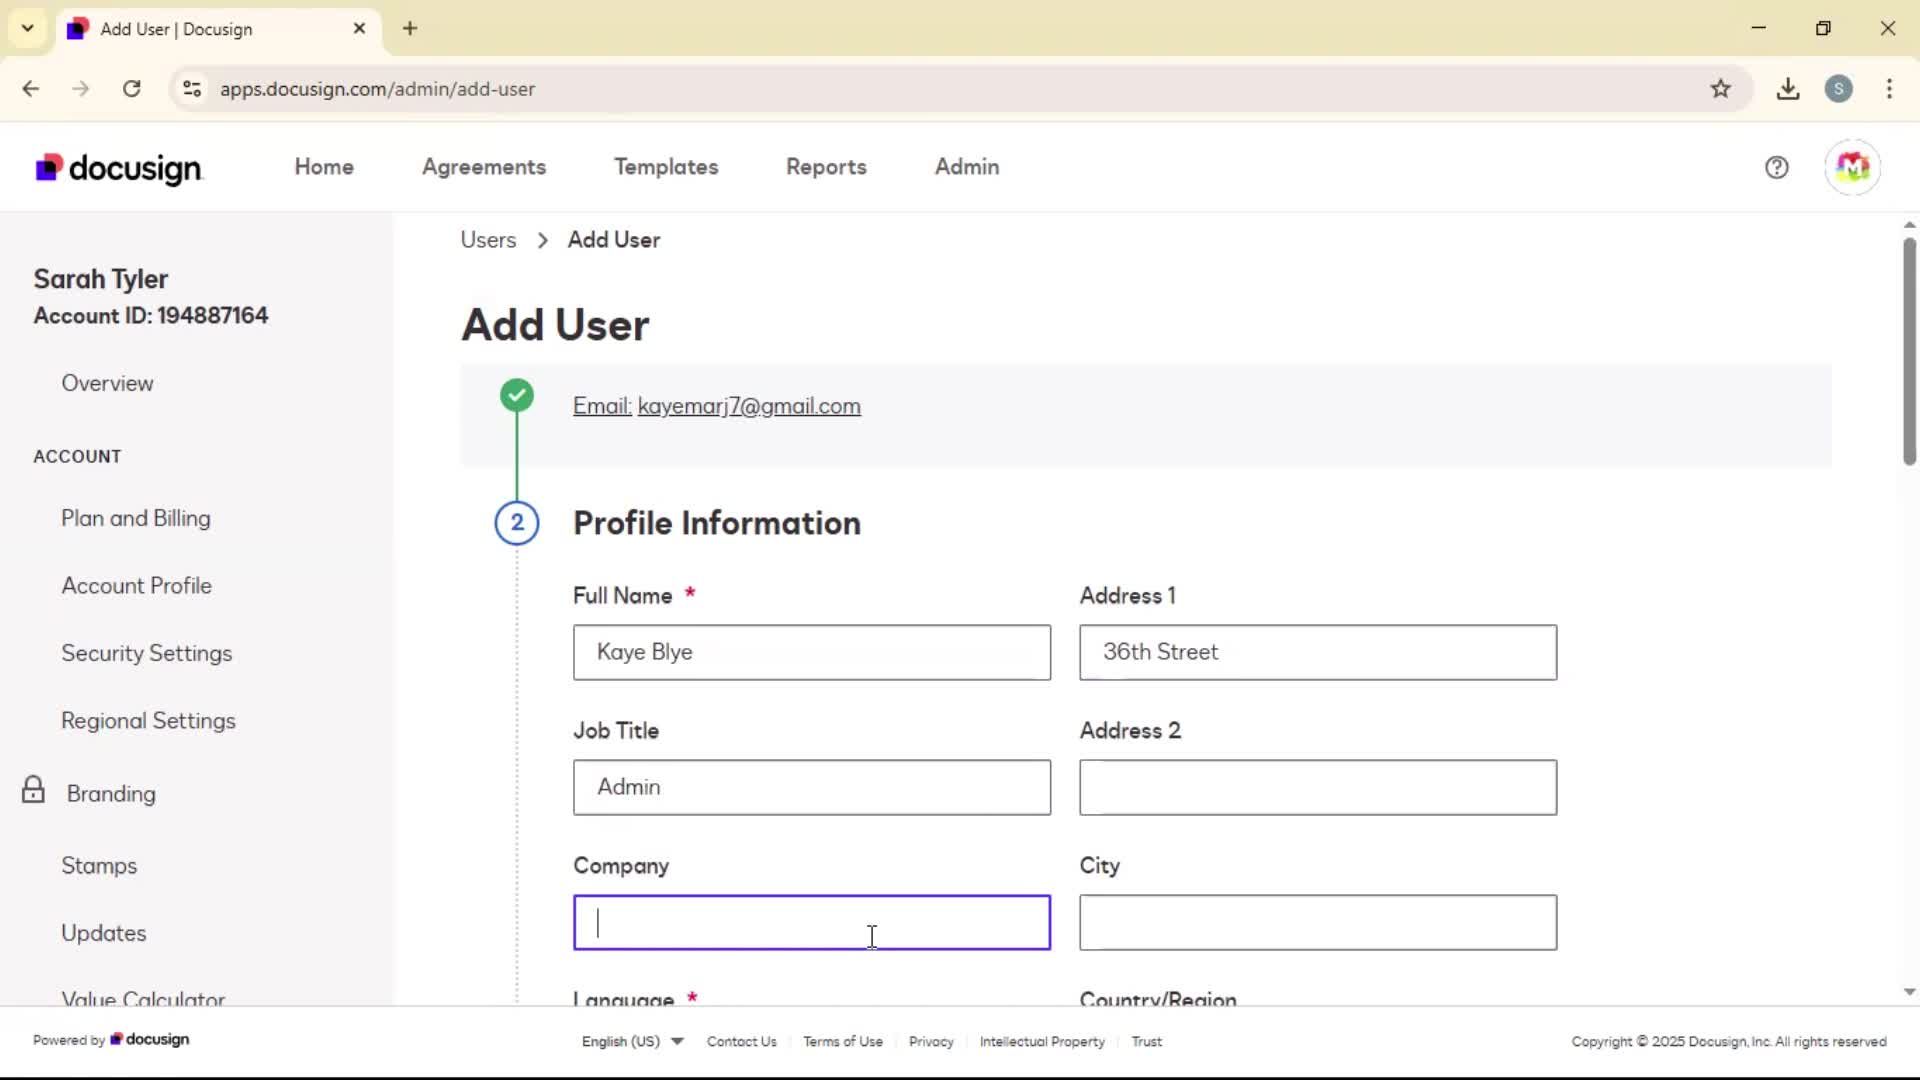This screenshot has height=1080, width=1920.
Task: Open Branding in the sidebar
Action: click(111, 794)
